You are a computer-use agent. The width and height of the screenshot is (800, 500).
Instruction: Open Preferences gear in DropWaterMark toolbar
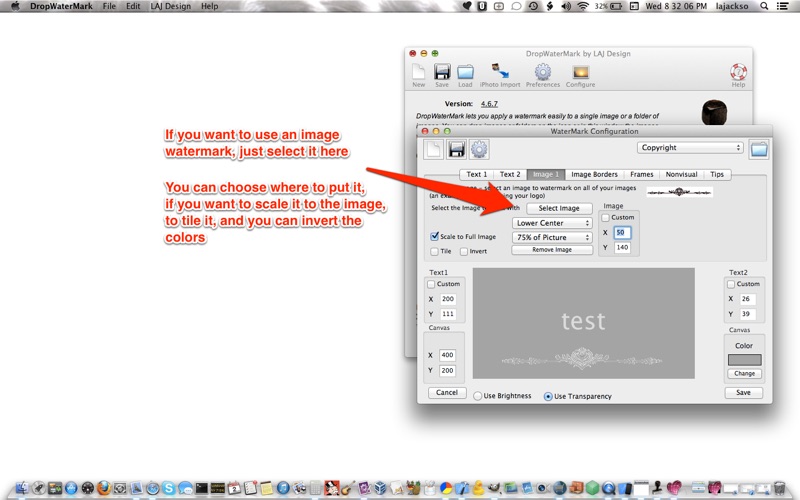click(x=542, y=76)
